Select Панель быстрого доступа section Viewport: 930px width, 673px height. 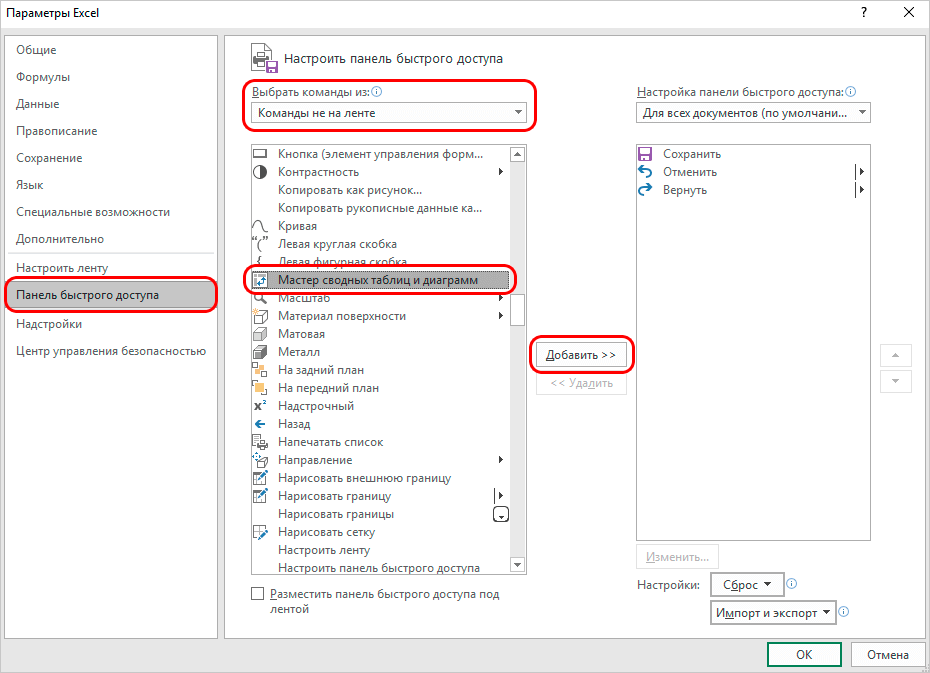(111, 295)
